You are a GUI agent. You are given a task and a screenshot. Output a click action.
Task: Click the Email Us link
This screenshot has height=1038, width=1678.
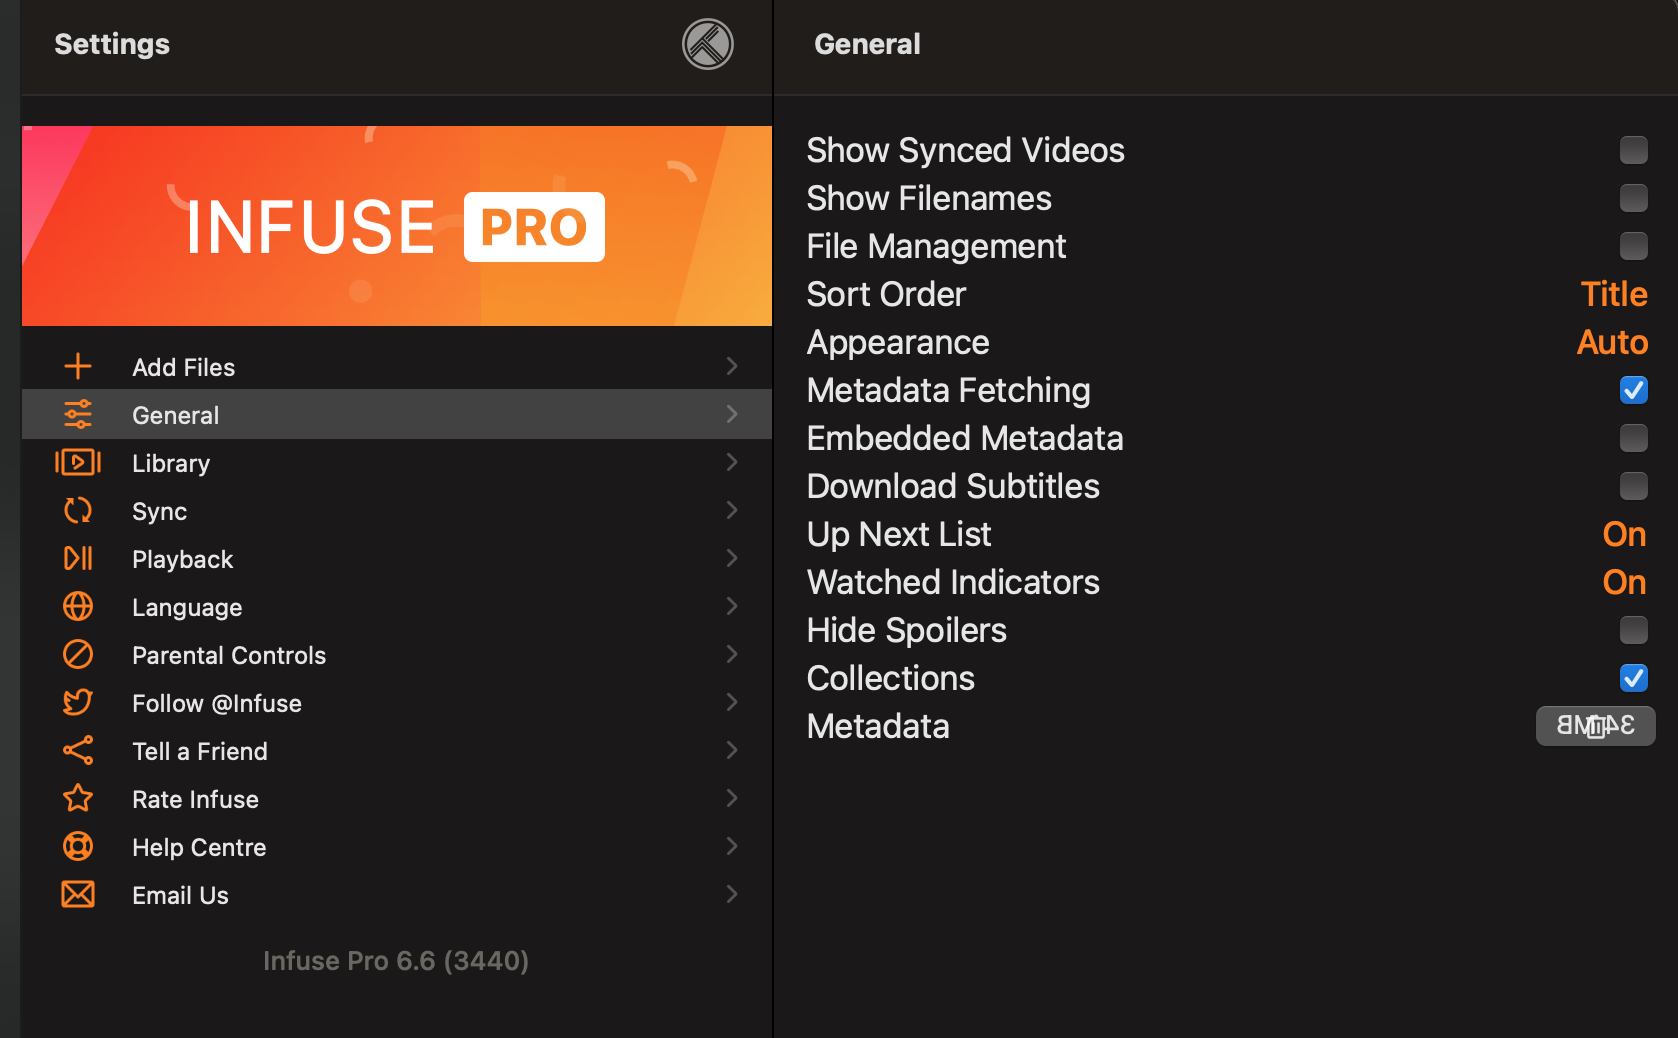(180, 895)
